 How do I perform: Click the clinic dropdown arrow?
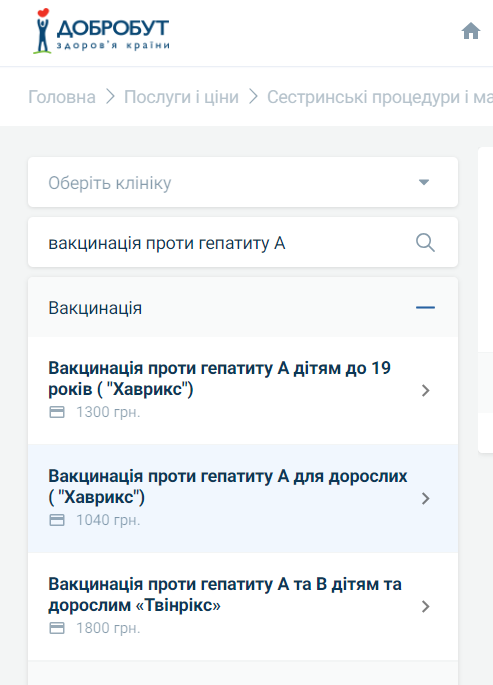pos(424,182)
